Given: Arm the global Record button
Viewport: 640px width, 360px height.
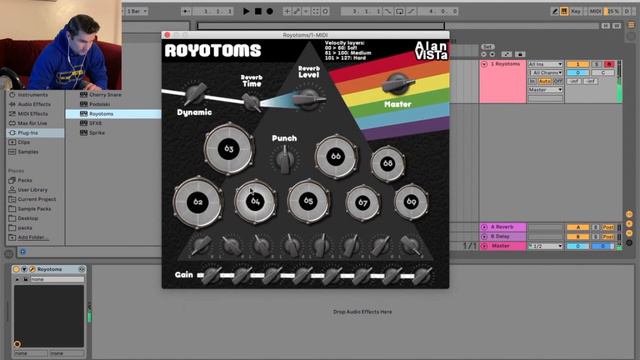Looking at the screenshot, I should tap(270, 11).
